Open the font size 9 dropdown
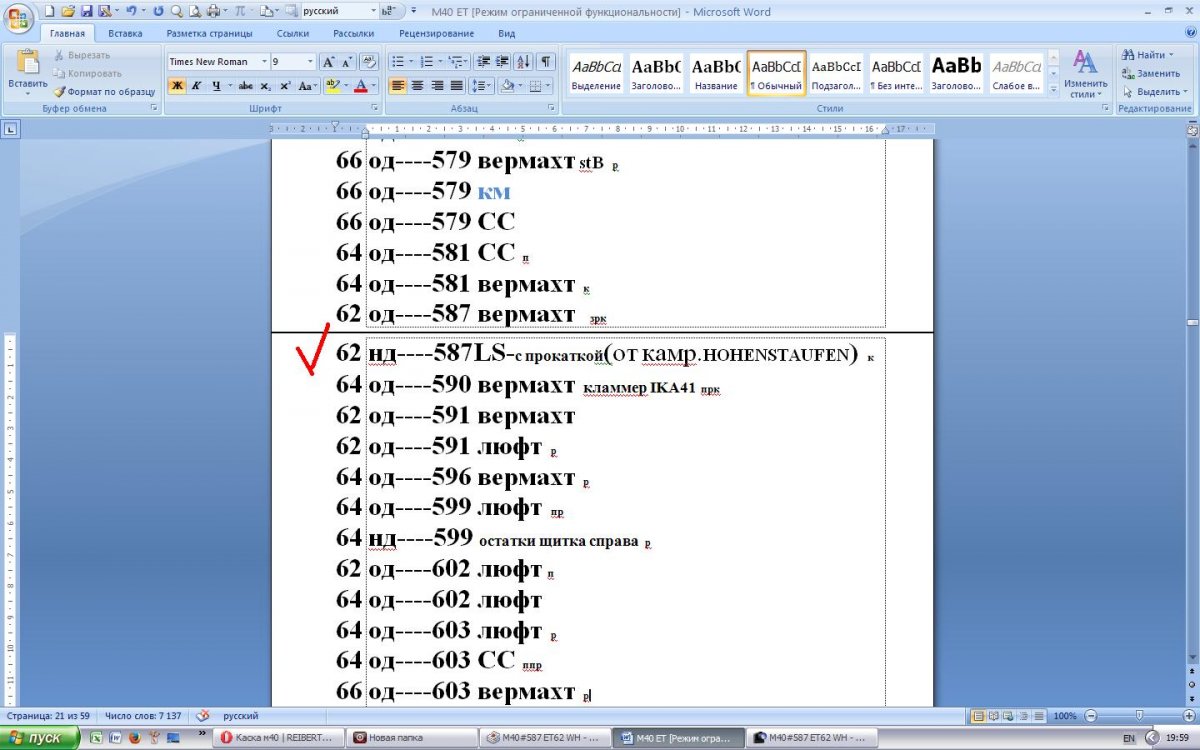 coord(311,61)
